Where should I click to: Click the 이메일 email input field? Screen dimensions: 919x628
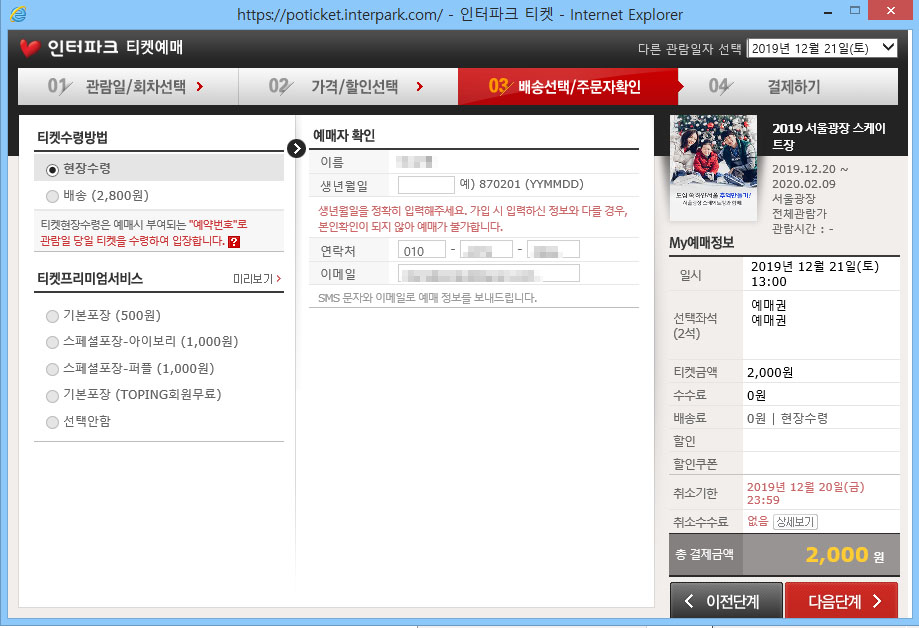pyautogui.click(x=489, y=273)
